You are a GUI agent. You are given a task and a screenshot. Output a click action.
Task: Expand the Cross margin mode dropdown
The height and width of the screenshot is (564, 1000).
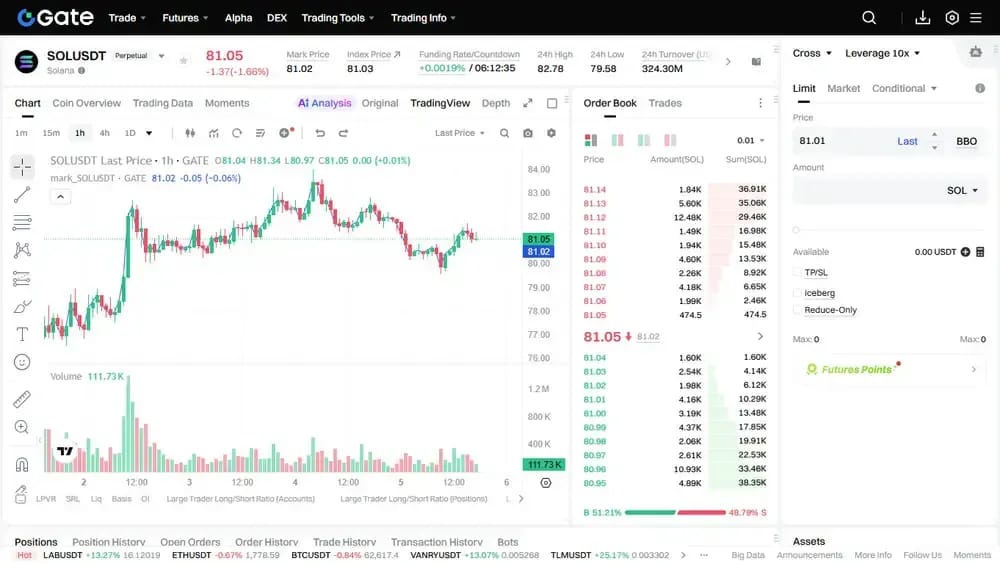click(812, 54)
